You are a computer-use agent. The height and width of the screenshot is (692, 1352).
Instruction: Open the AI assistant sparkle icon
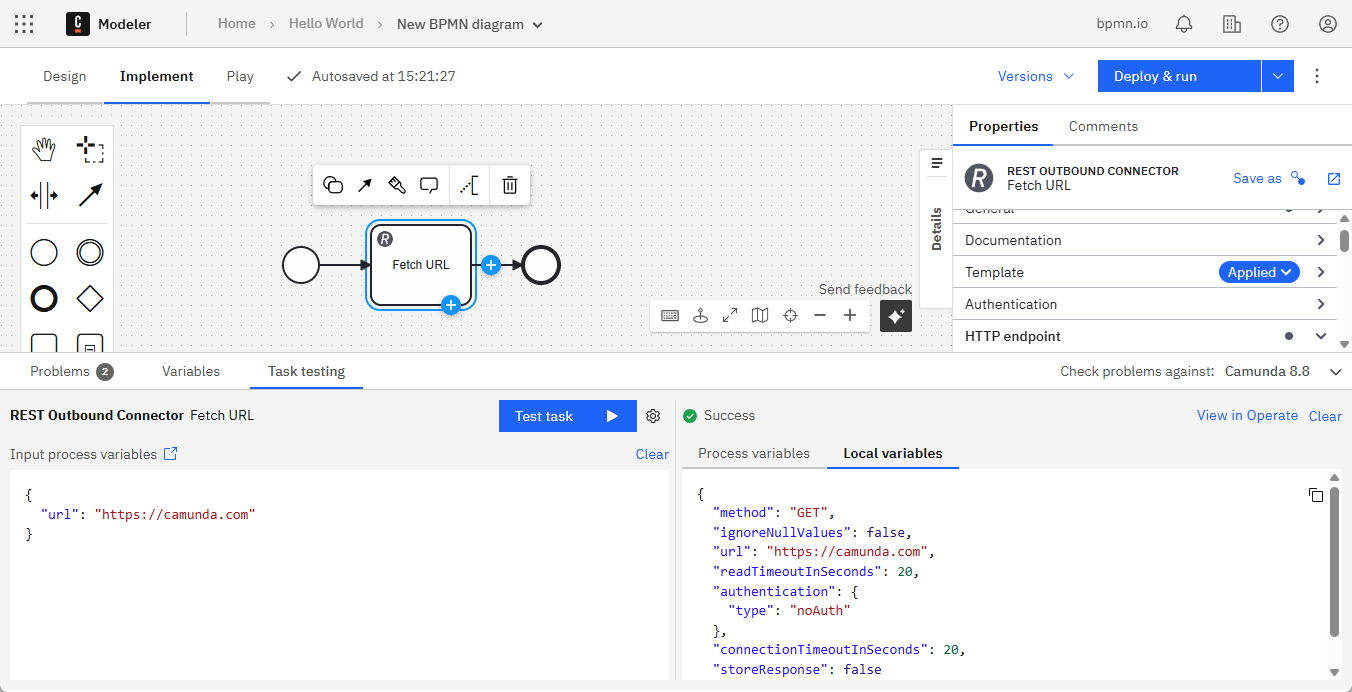[x=895, y=315]
